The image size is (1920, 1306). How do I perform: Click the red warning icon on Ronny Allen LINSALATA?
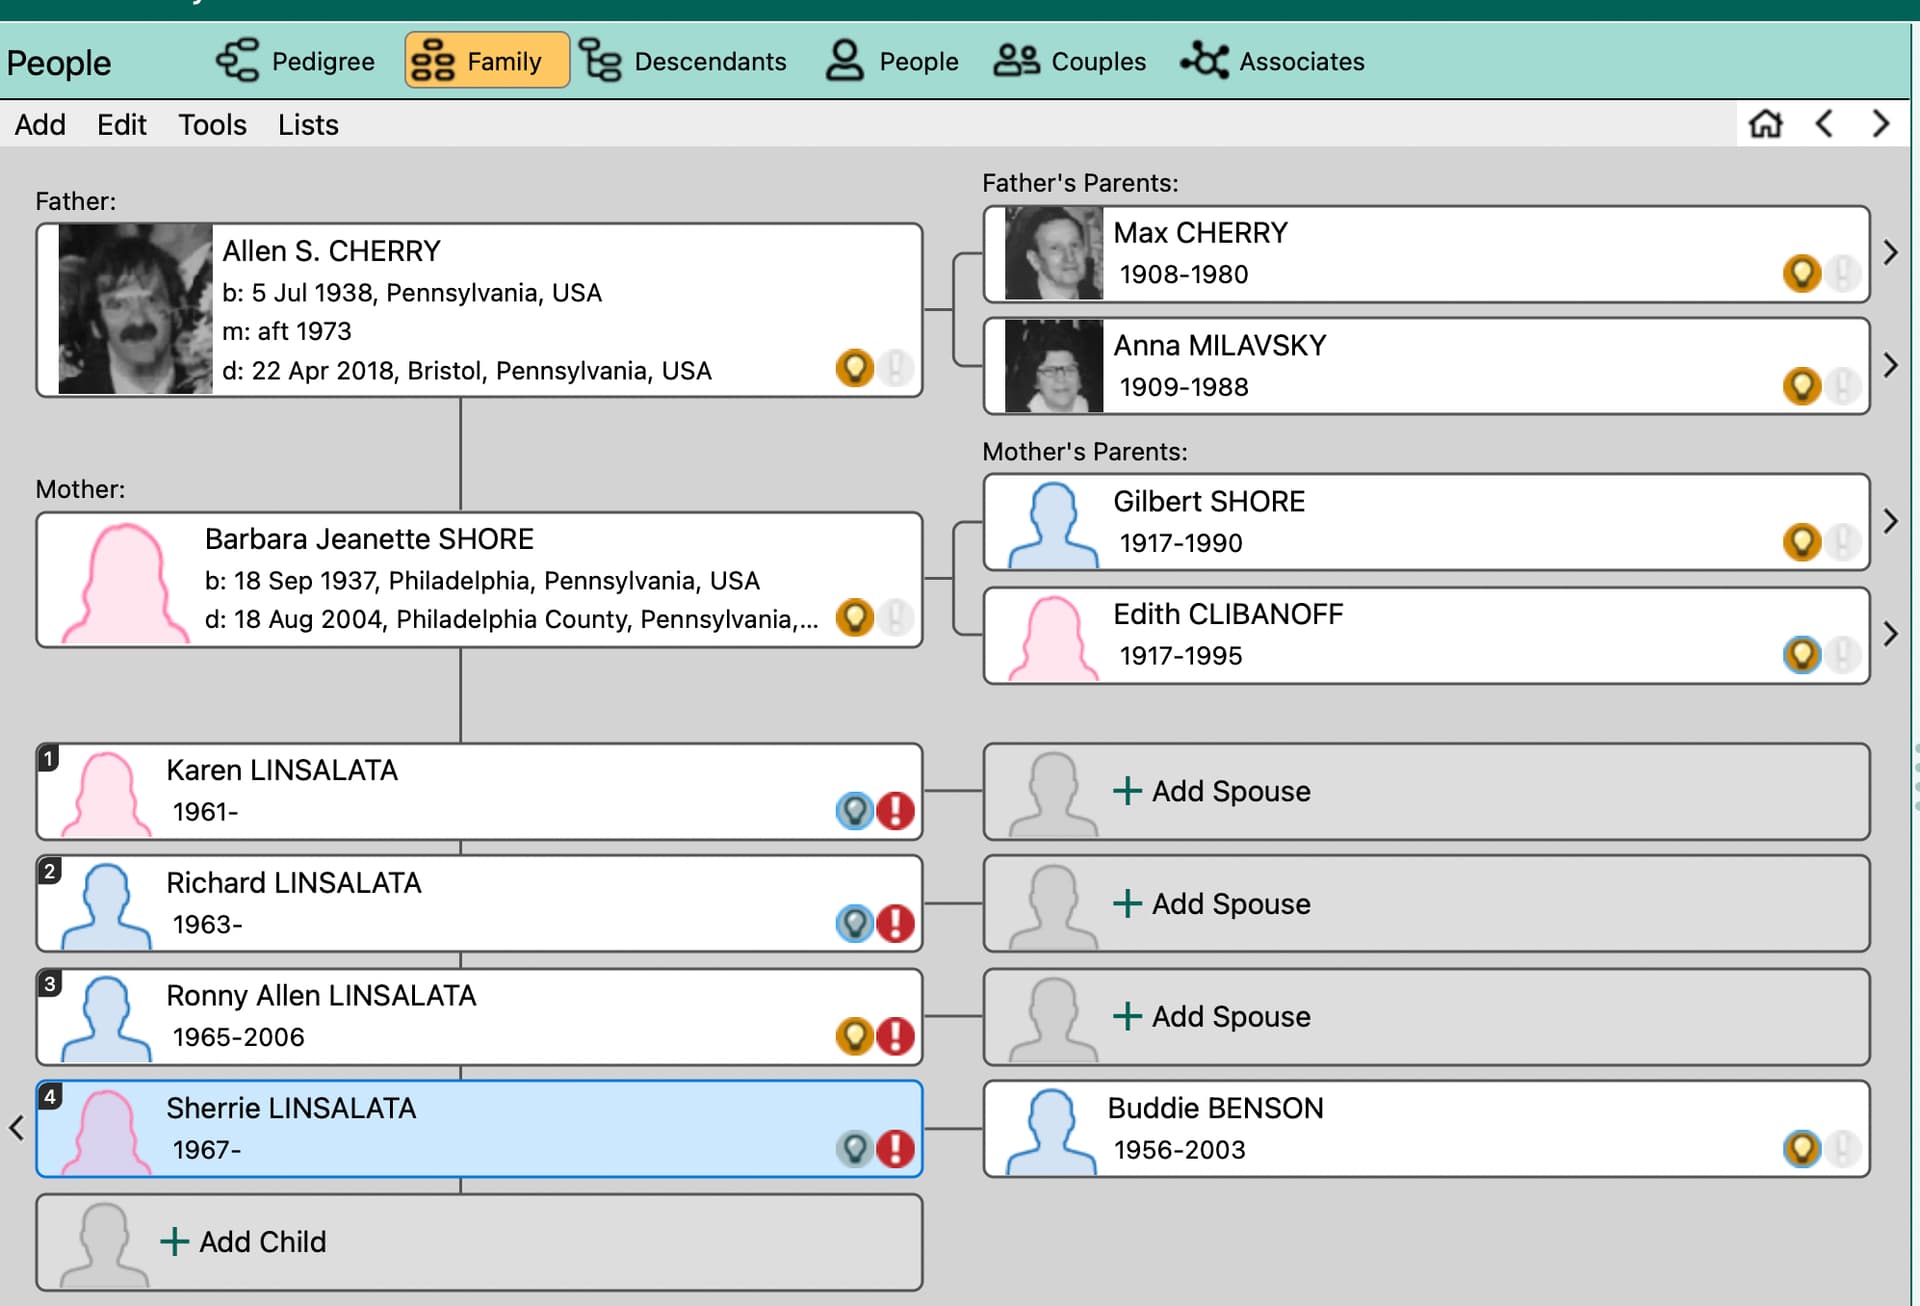(895, 1036)
